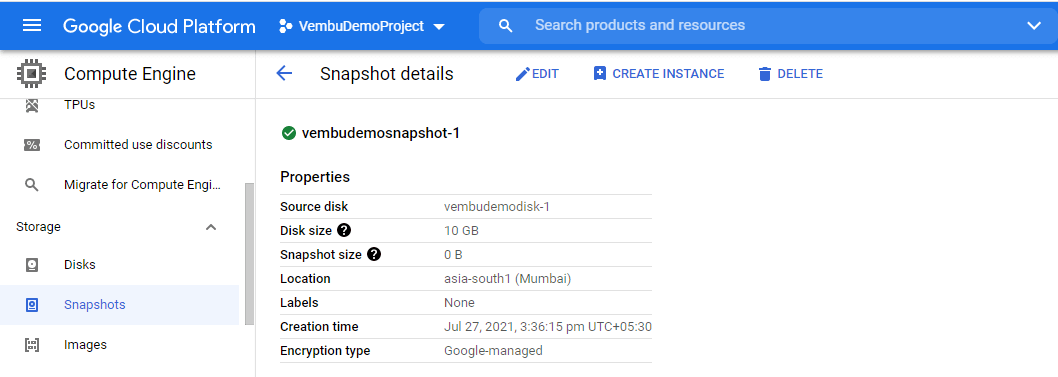Click the Disk size help icon
This screenshot has height=377, width=1058.
pos(343,231)
